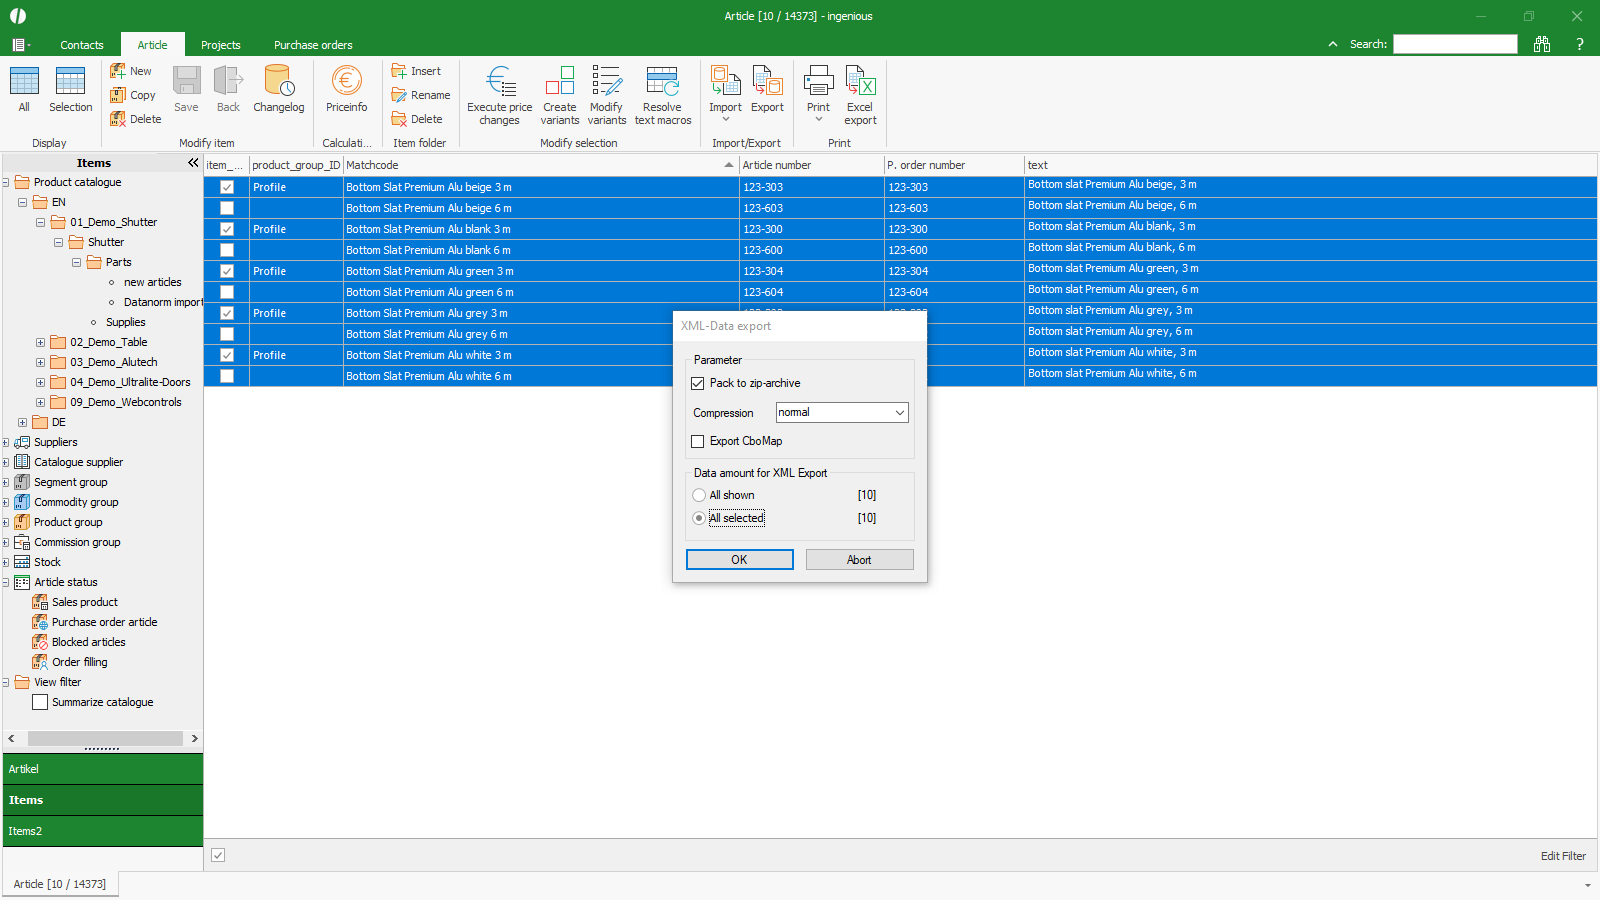The image size is (1600, 900).
Task: Open the Changelog tool
Action: [x=278, y=82]
